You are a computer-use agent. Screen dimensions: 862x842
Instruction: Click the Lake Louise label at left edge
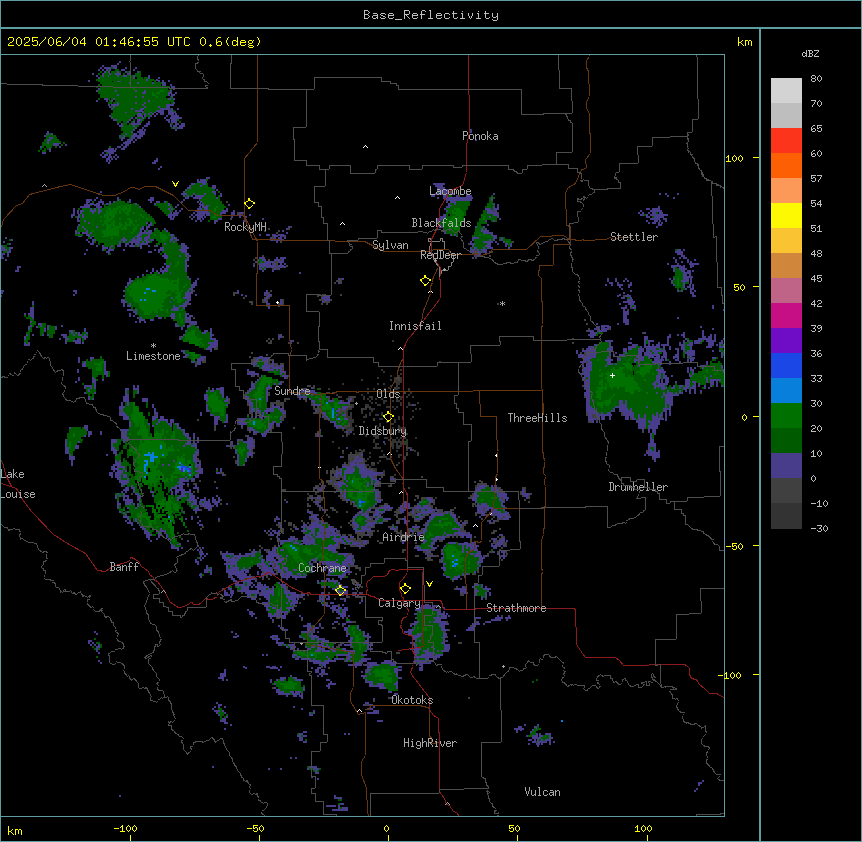[x=18, y=484]
